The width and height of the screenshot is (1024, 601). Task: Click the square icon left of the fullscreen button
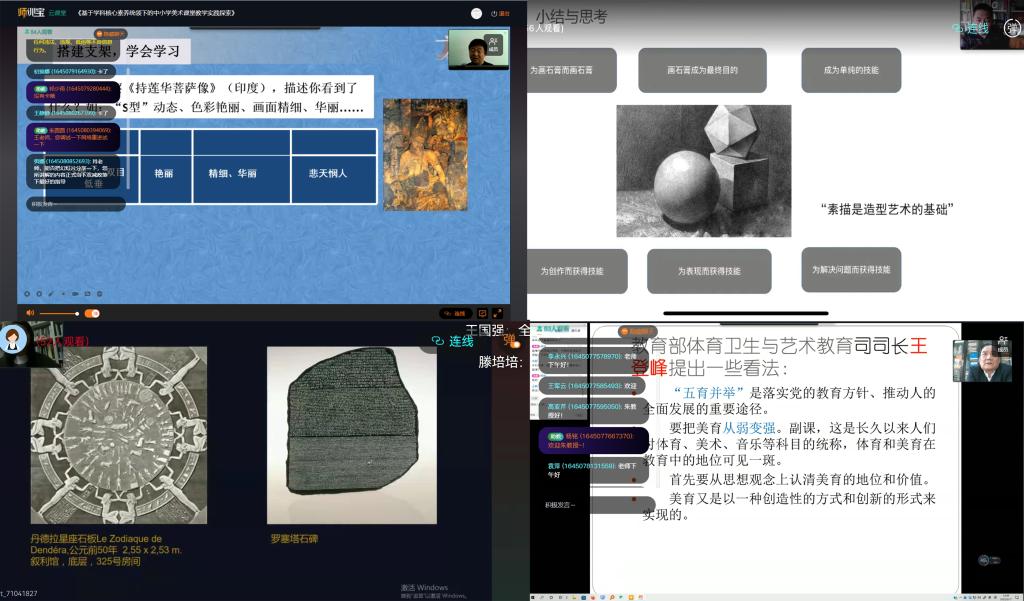pos(483,314)
